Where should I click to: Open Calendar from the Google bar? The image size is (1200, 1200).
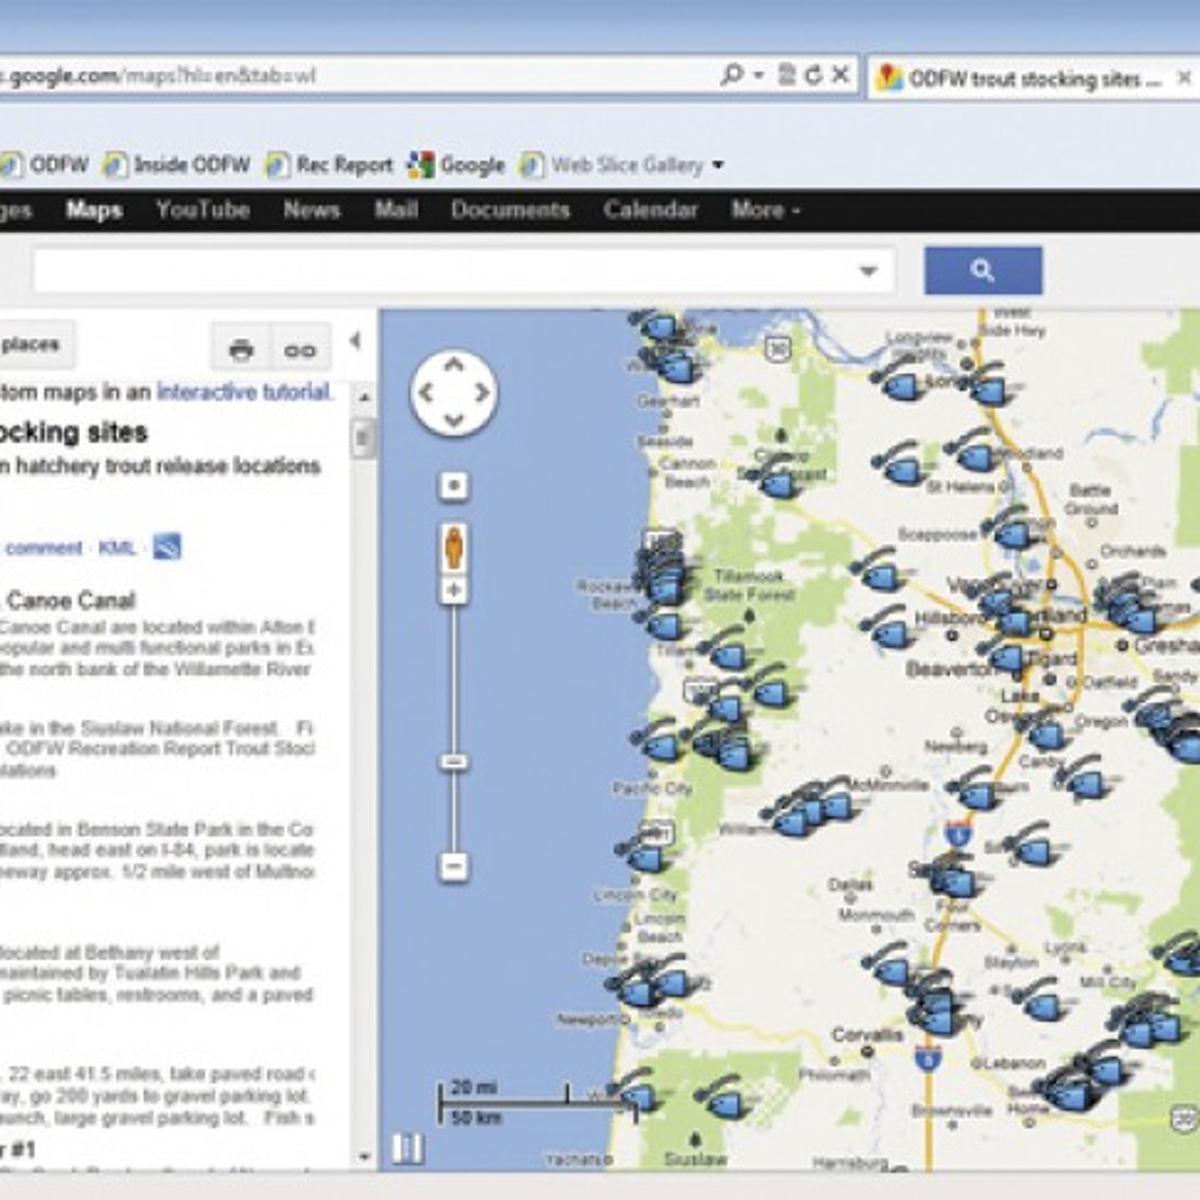pyautogui.click(x=650, y=210)
